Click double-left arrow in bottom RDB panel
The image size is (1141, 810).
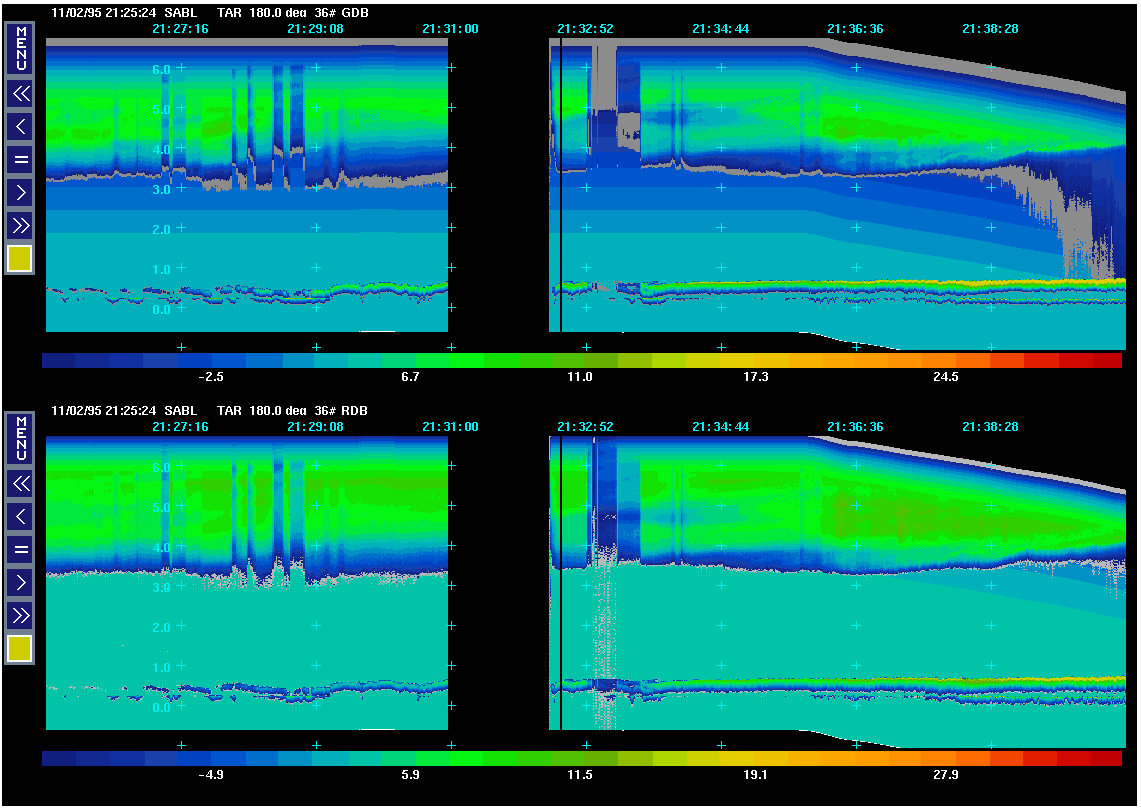[20, 484]
